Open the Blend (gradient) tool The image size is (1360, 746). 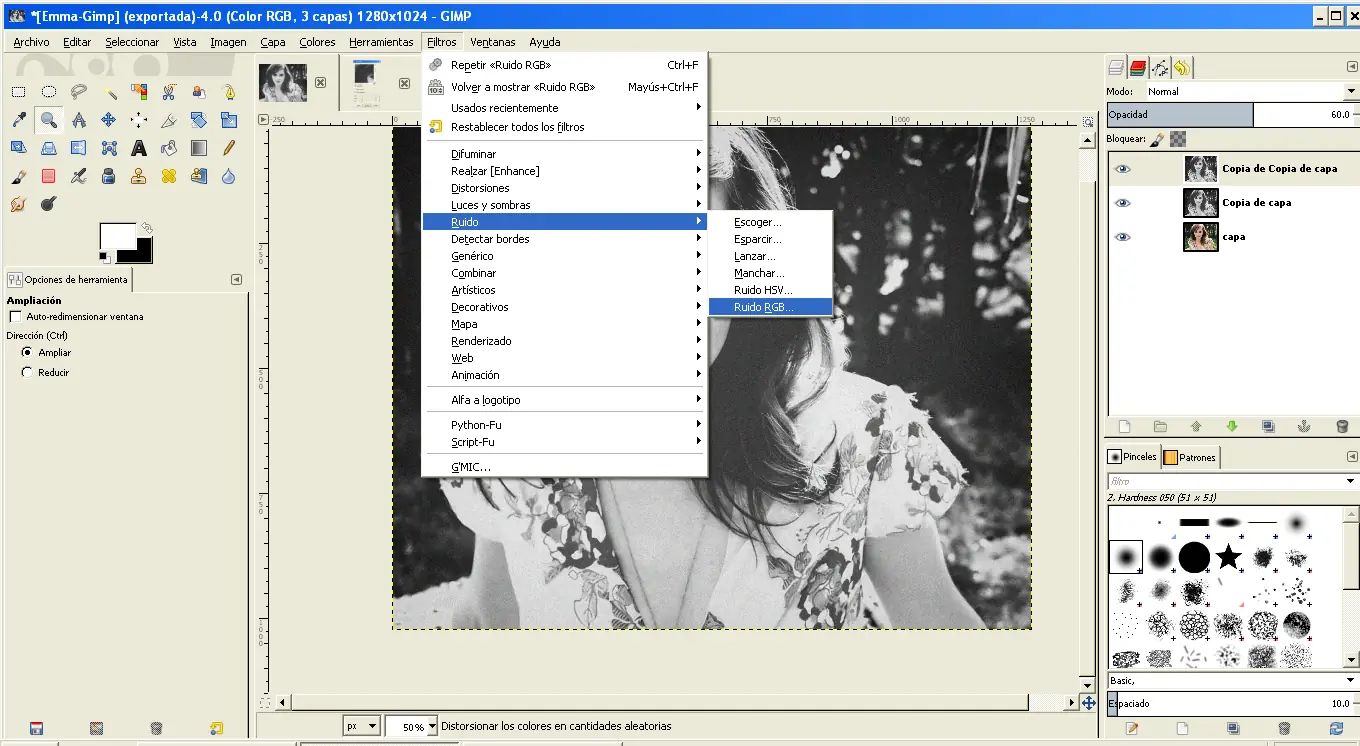199,148
